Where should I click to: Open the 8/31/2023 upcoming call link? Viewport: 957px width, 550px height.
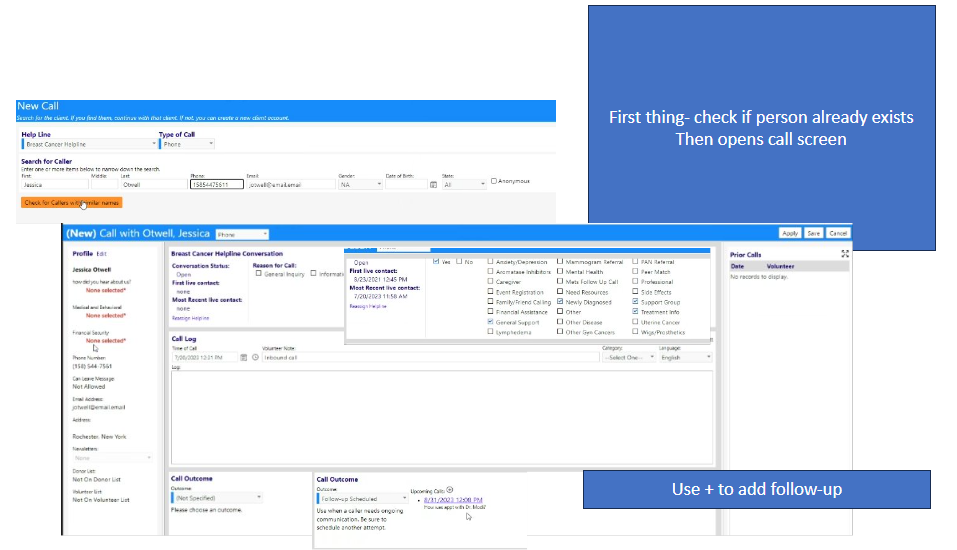(453, 500)
